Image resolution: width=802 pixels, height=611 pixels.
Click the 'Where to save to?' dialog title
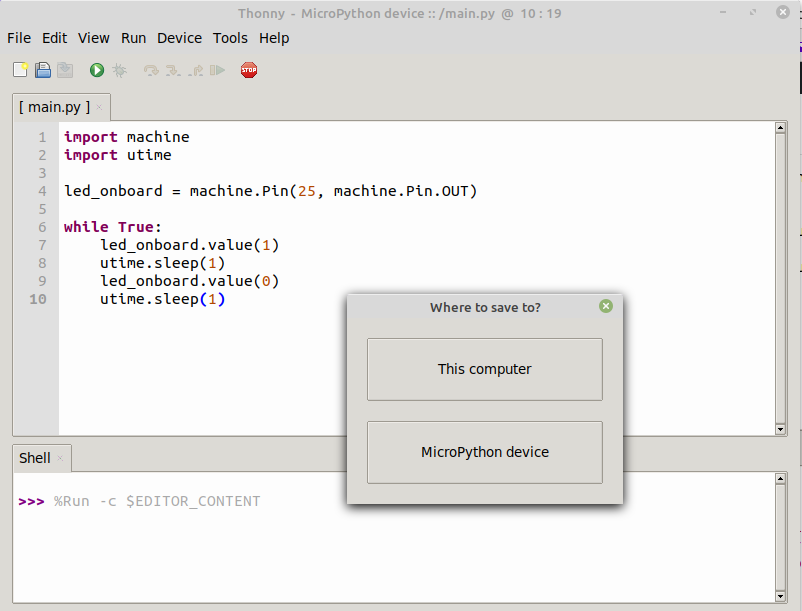[x=485, y=307]
